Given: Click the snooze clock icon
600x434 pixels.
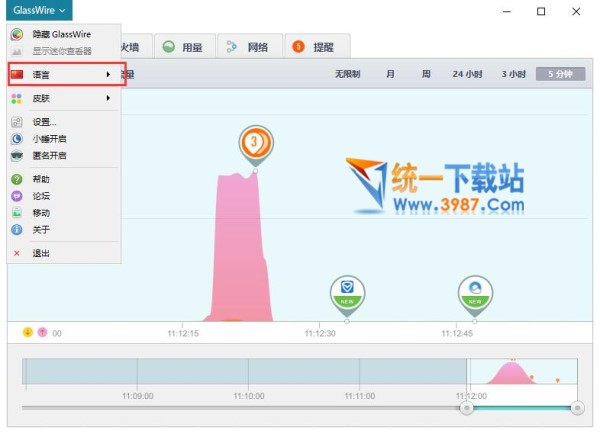Looking at the screenshot, I should click(16, 139).
